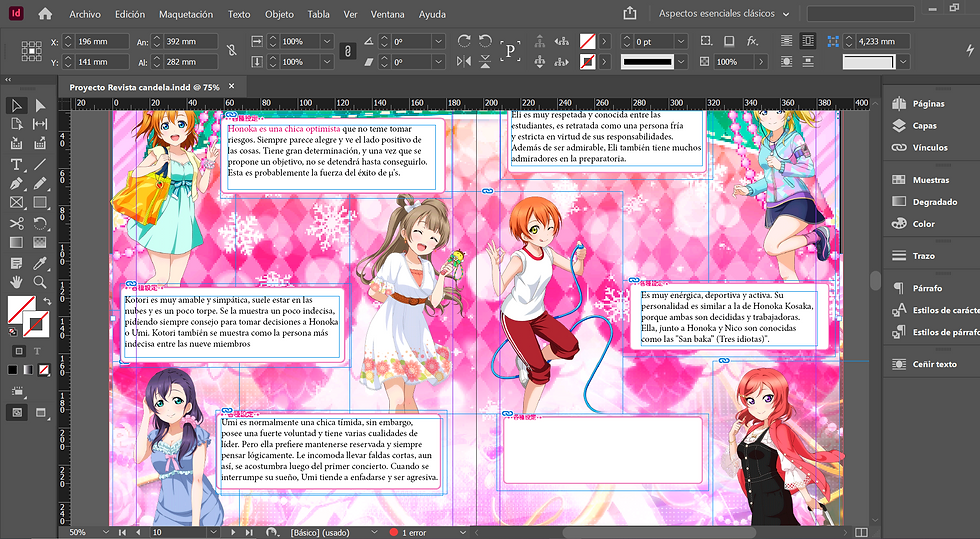Open the Páginas panel
Viewport: 980px width, 539px height.
928,104
